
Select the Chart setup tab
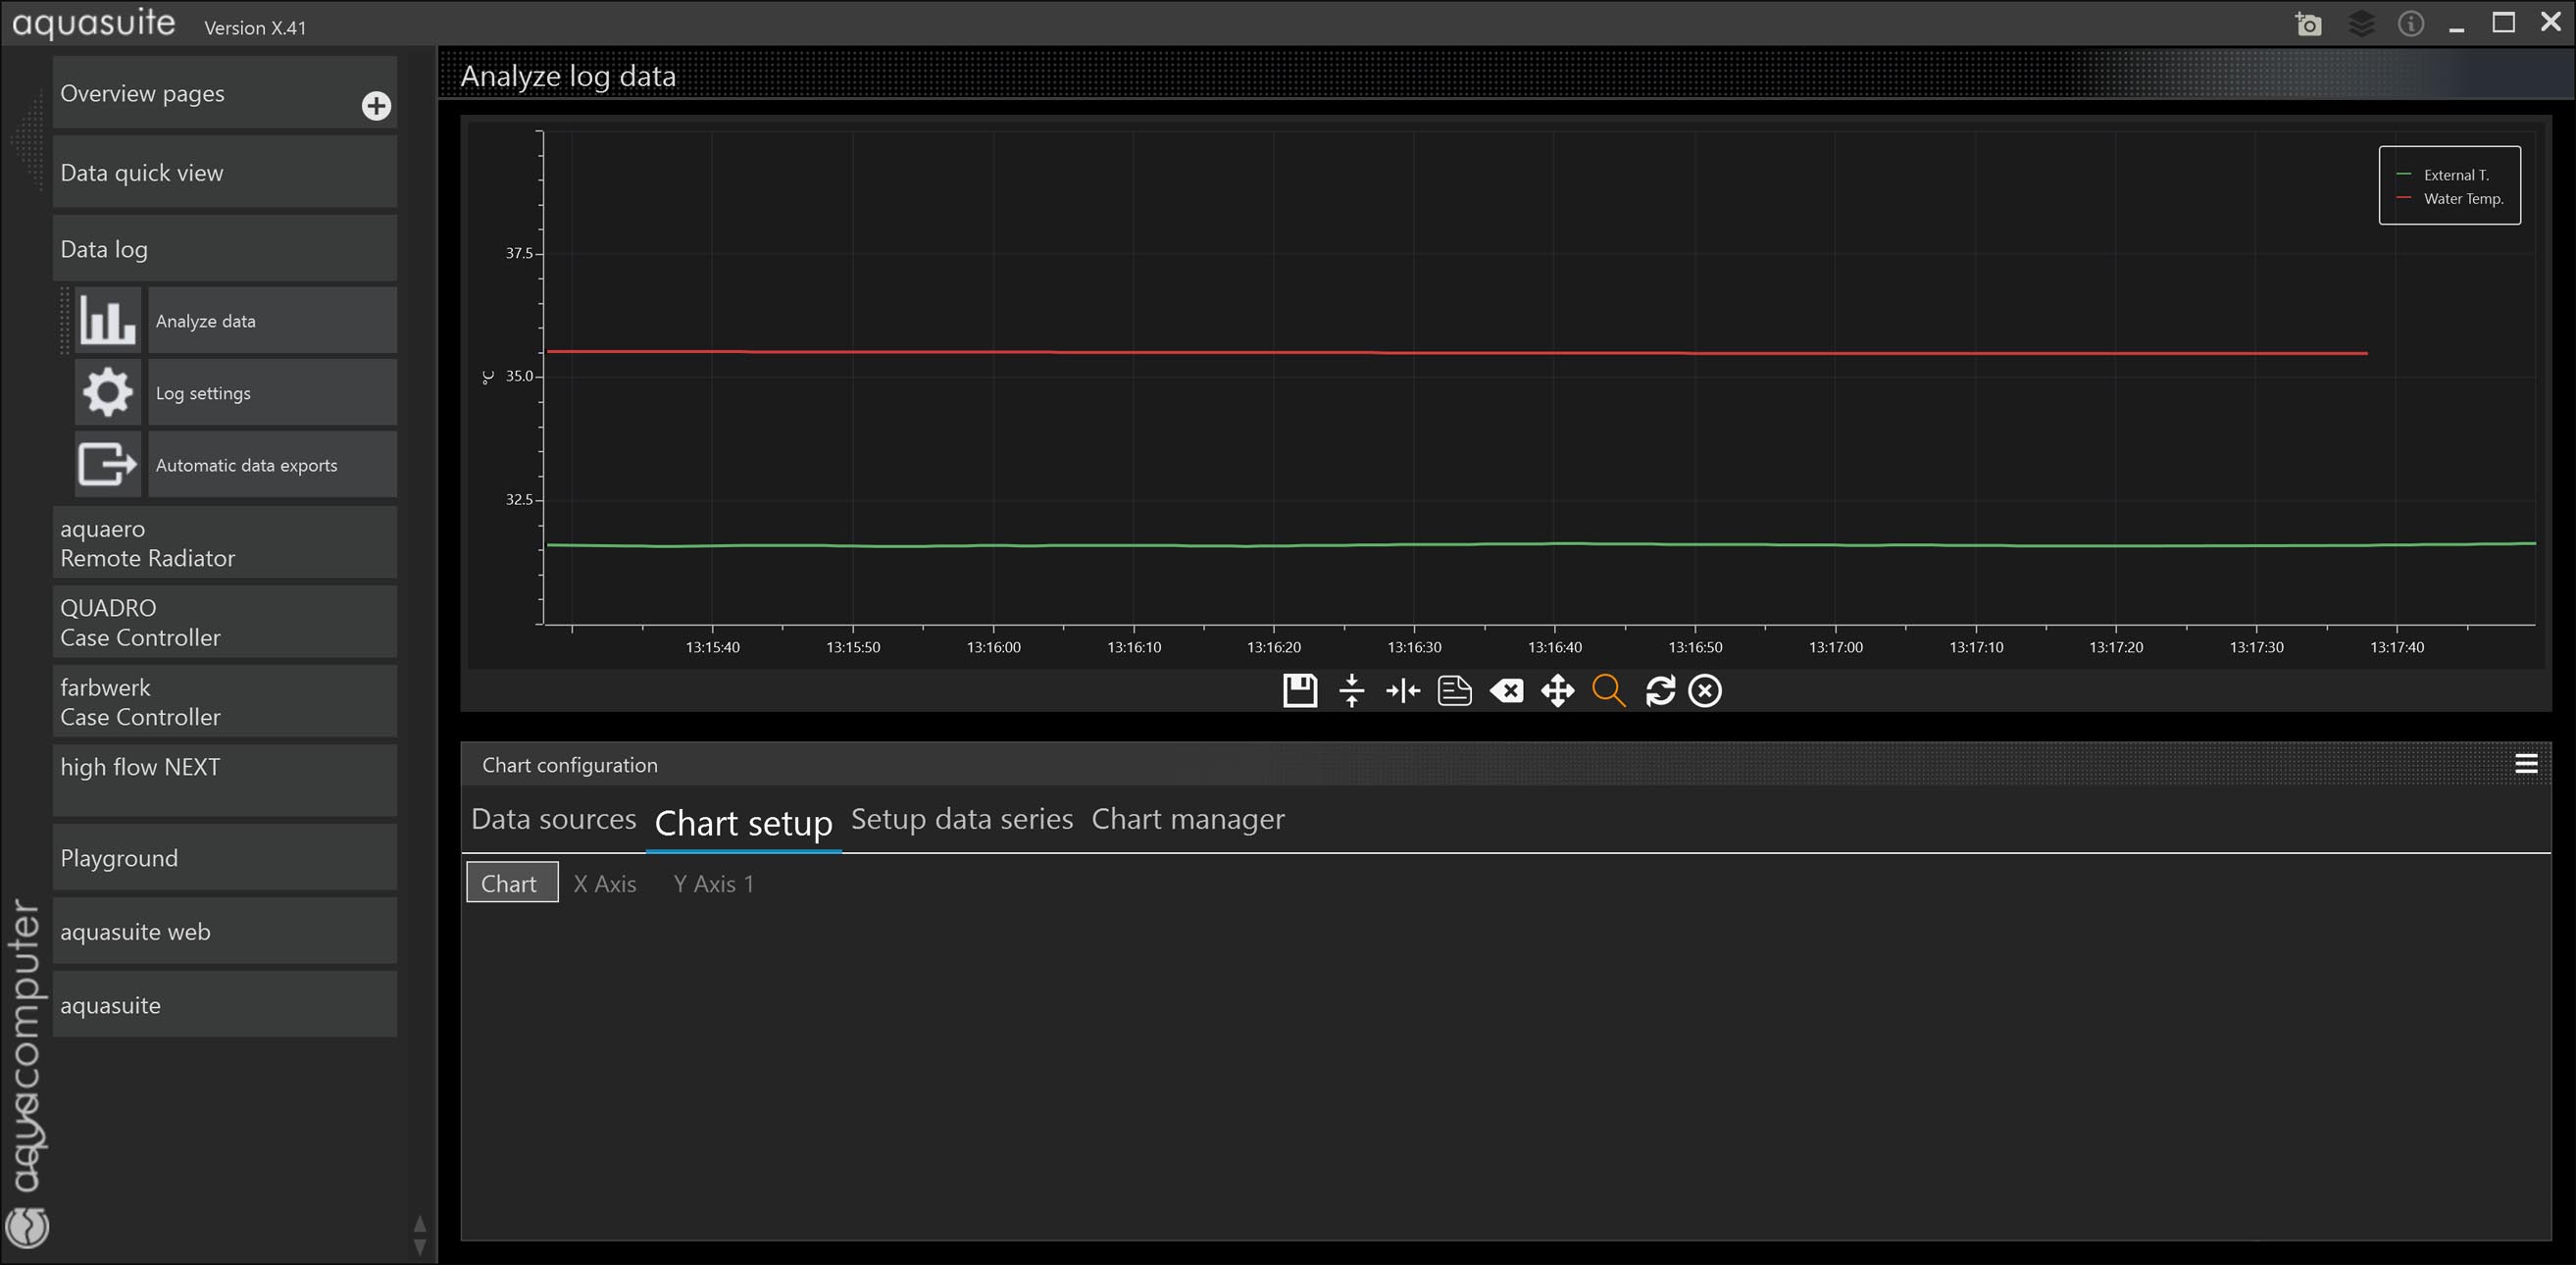click(x=743, y=823)
